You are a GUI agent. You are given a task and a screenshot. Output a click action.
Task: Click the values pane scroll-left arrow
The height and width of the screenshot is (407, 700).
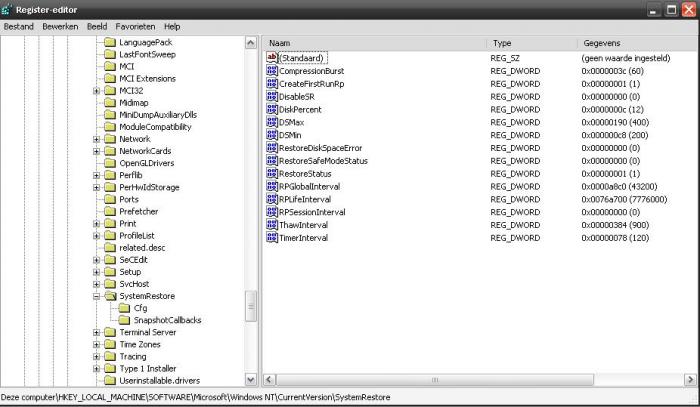coord(269,380)
